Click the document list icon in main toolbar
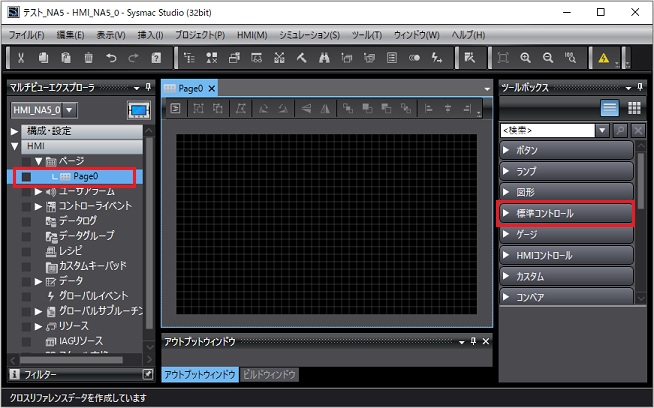654x408 pixels. pos(392,58)
